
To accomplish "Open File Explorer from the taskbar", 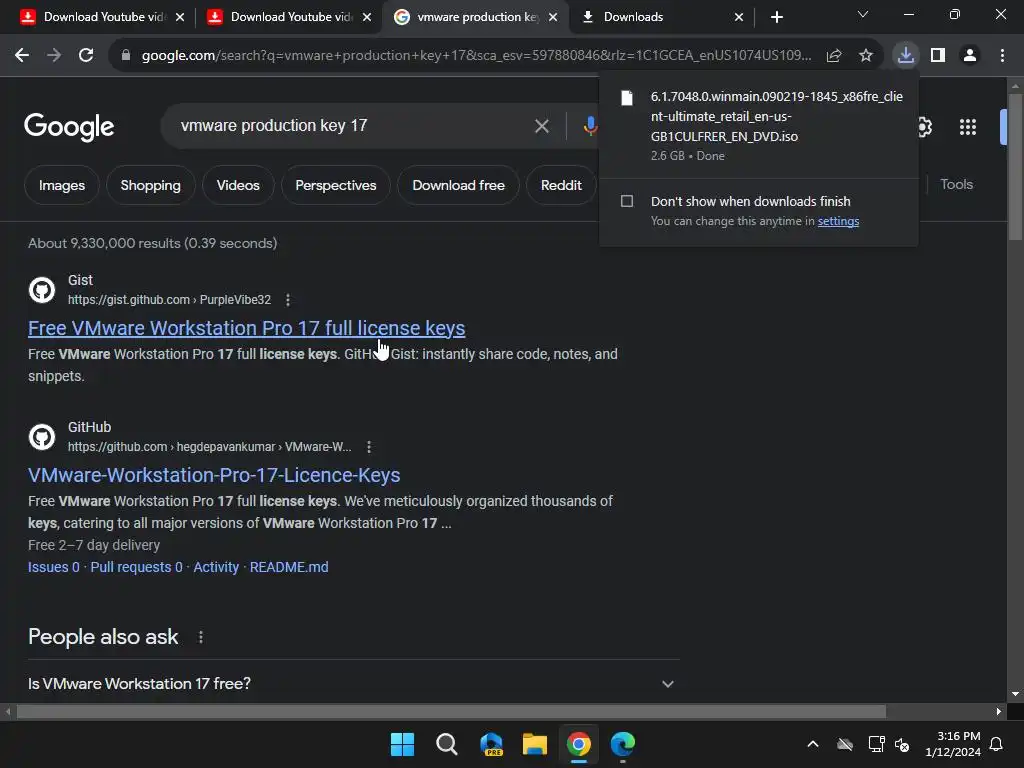I will click(x=535, y=744).
